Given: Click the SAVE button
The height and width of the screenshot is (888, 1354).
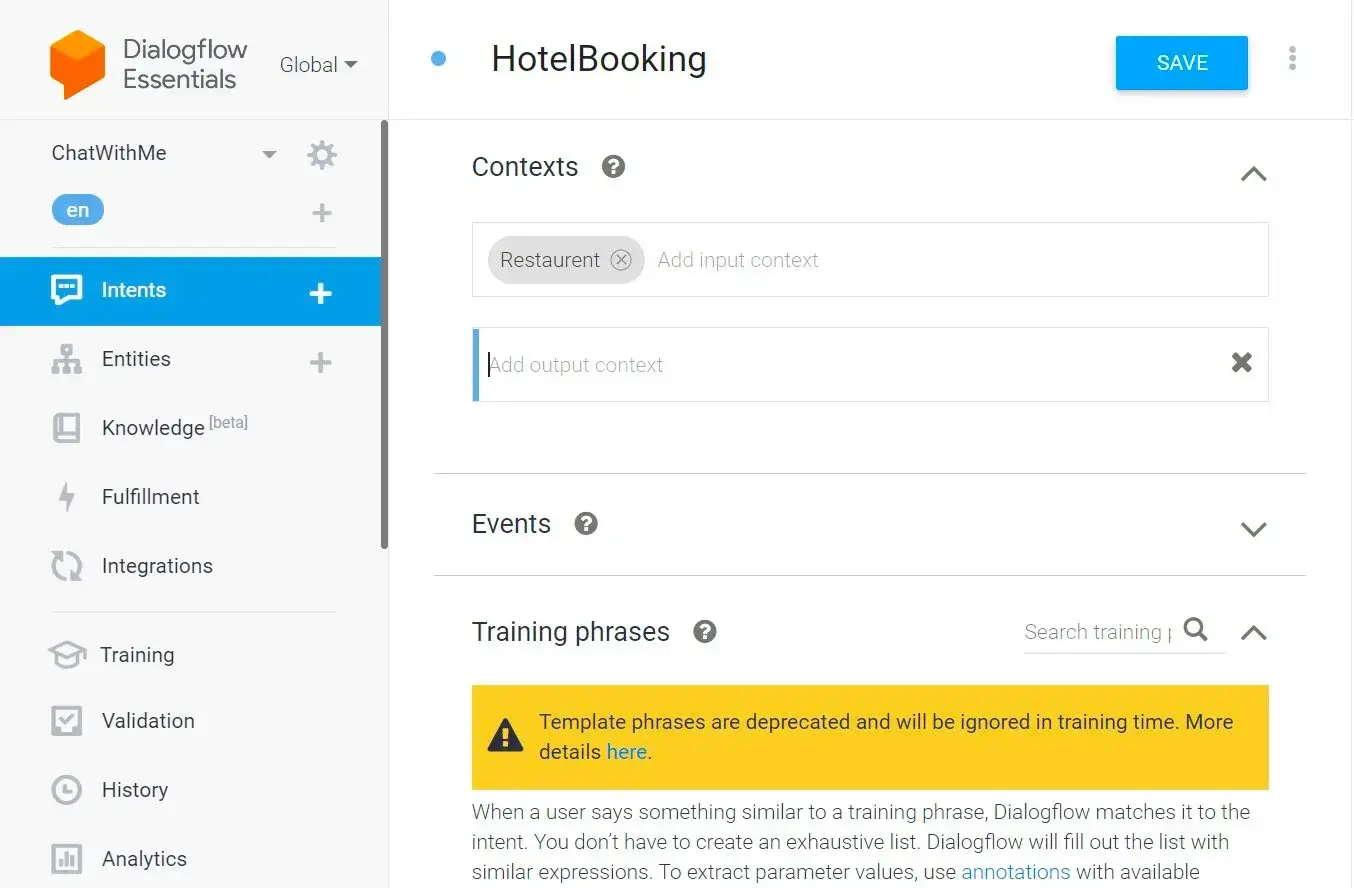Looking at the screenshot, I should pyautogui.click(x=1181, y=63).
